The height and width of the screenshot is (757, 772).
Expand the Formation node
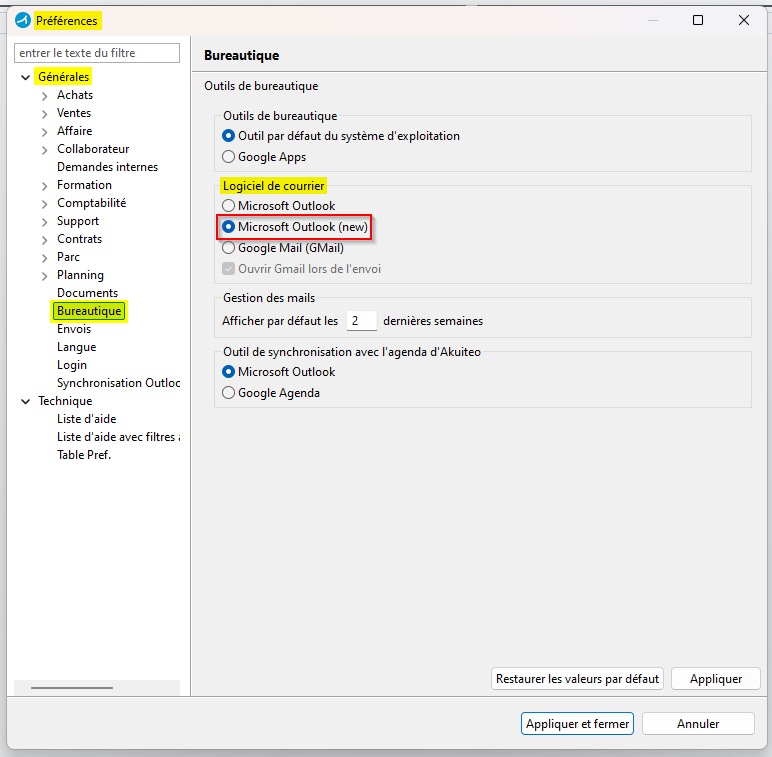45,186
